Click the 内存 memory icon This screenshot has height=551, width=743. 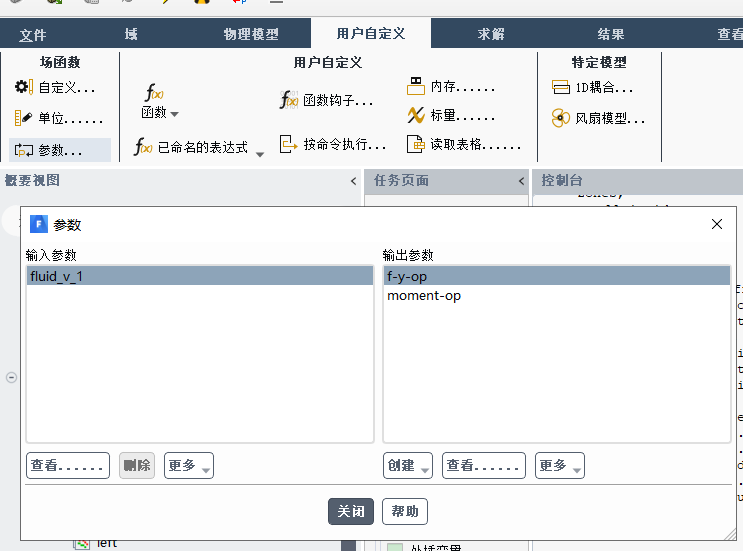coord(416,87)
